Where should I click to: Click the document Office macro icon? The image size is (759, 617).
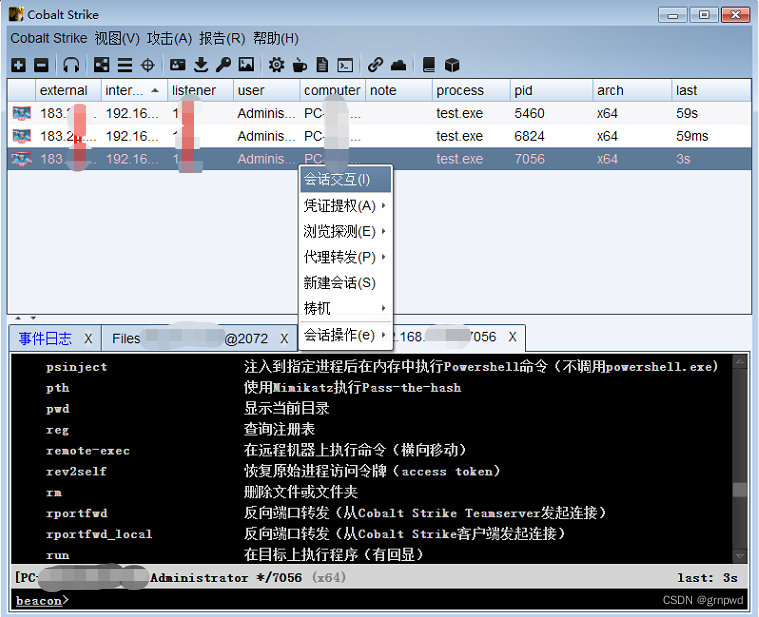tap(322, 65)
